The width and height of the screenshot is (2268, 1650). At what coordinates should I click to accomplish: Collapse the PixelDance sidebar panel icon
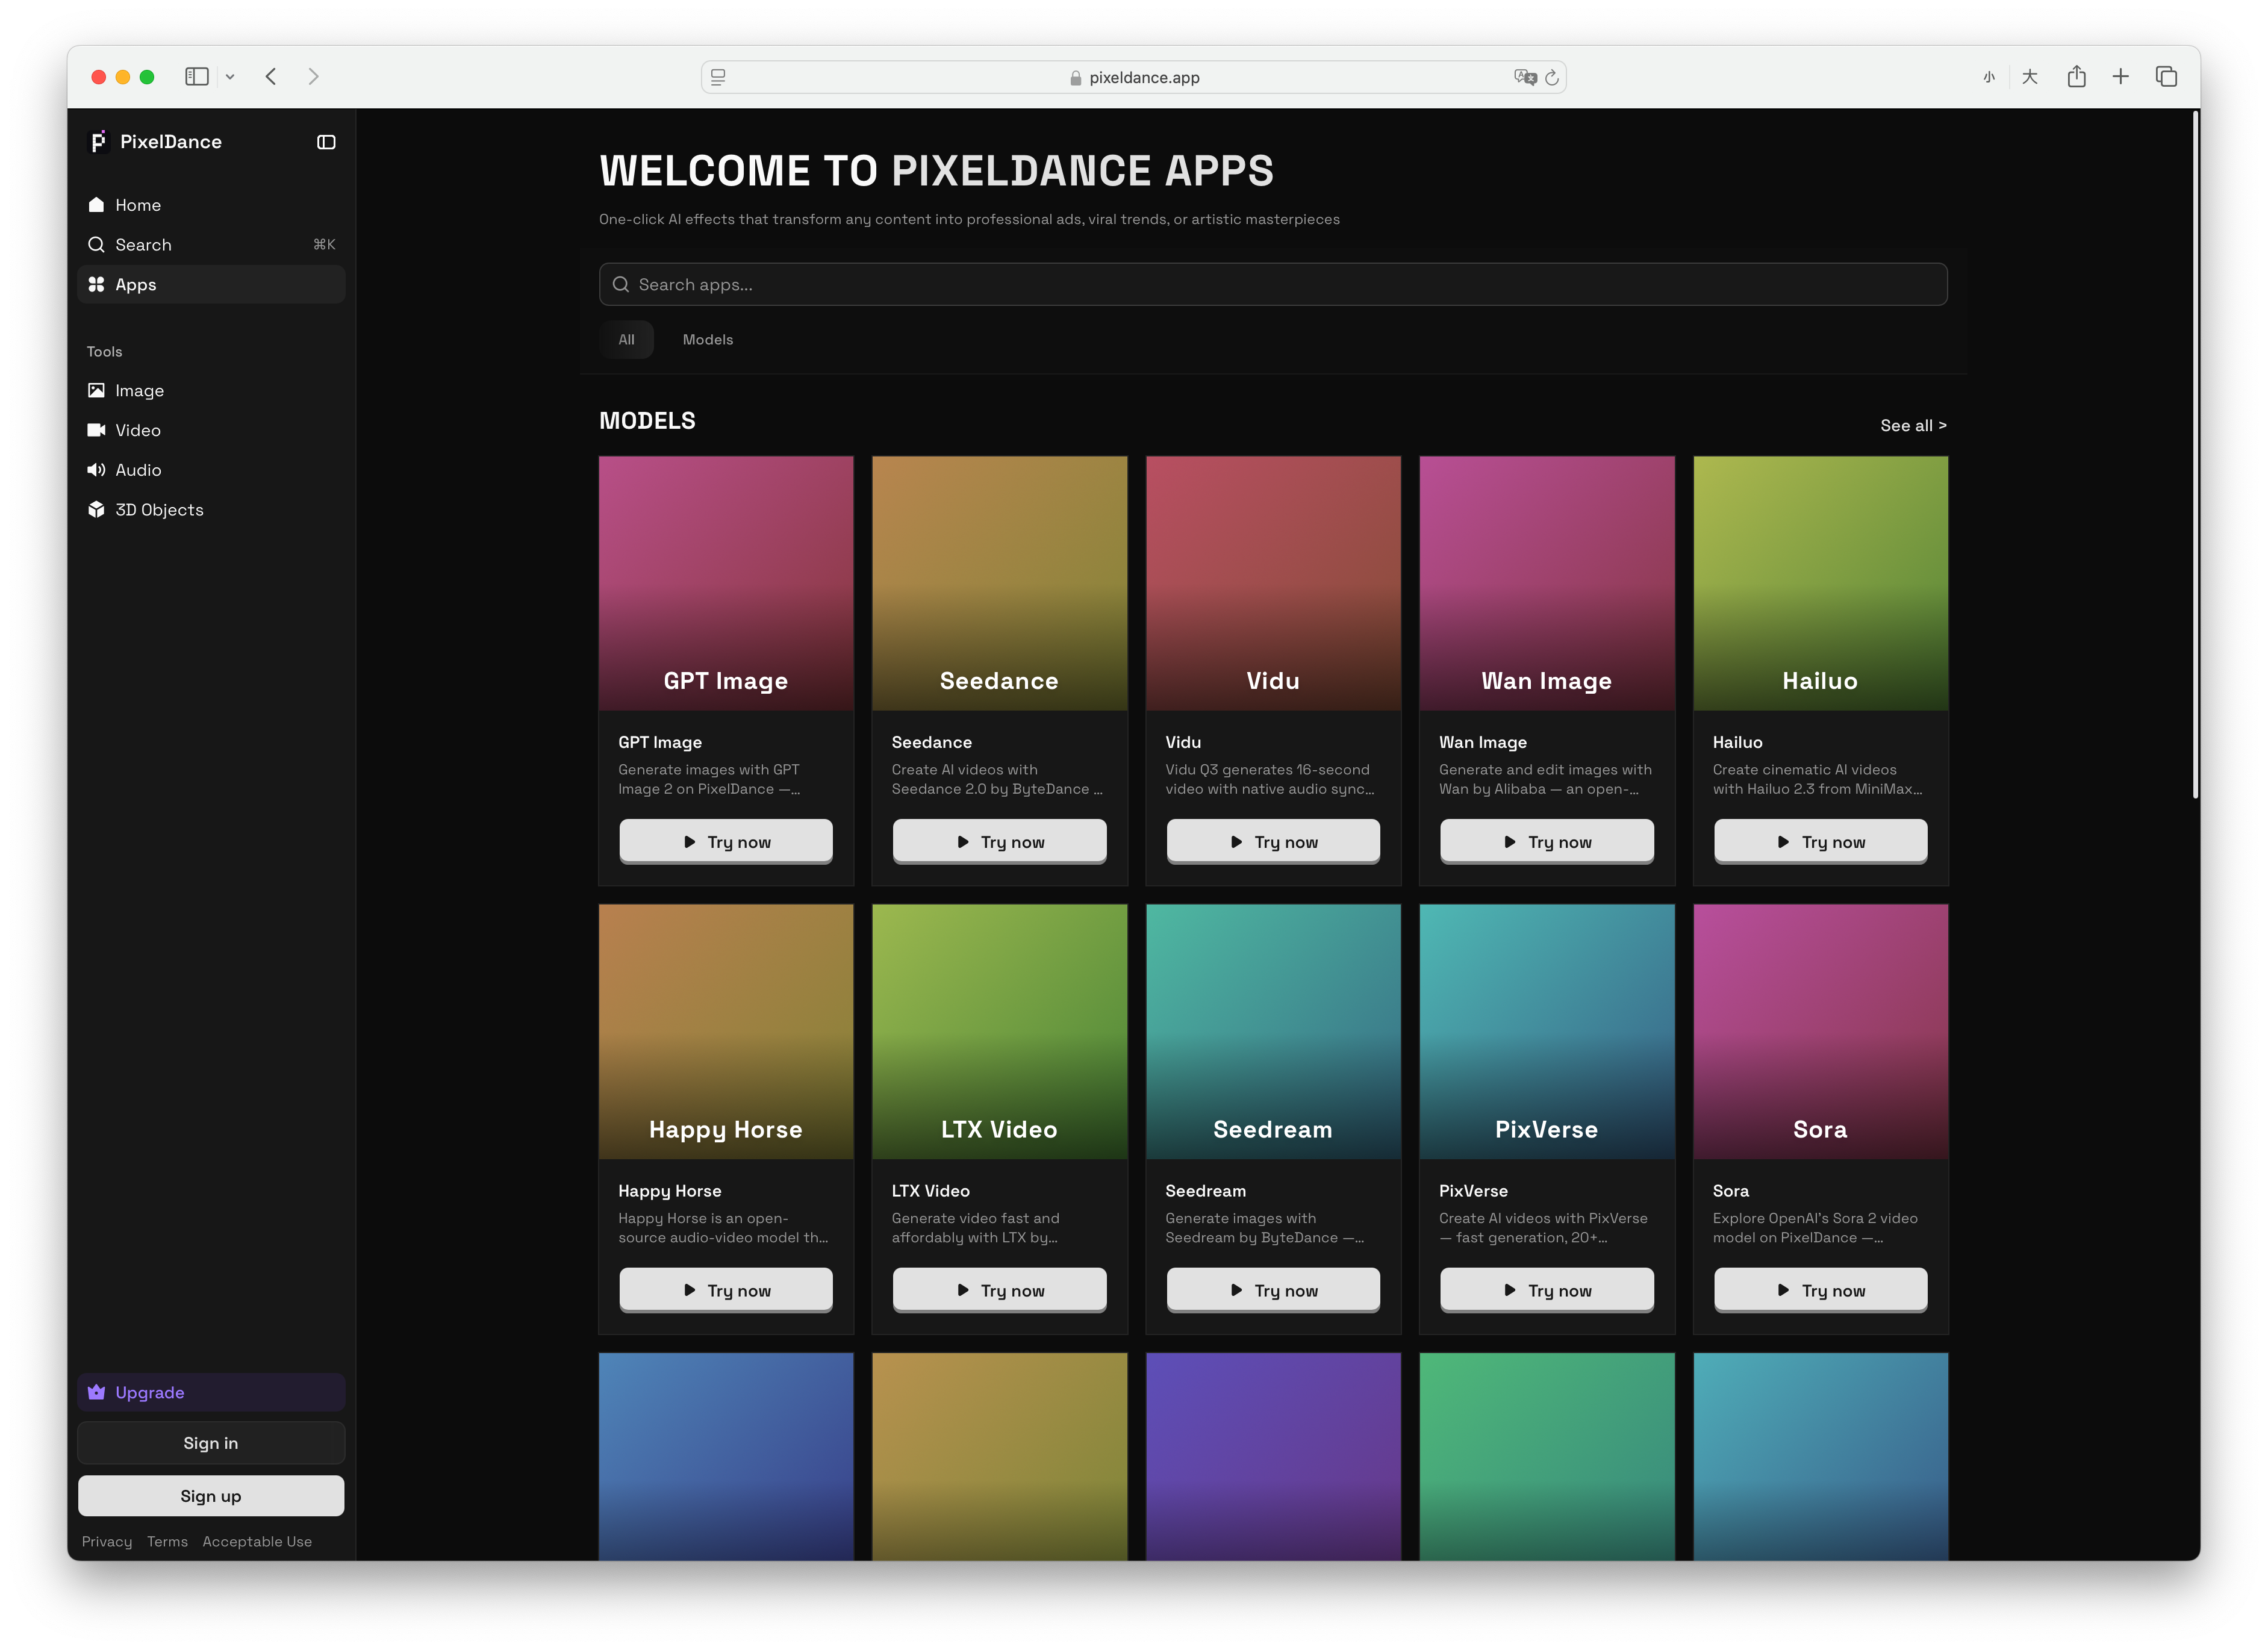[326, 142]
